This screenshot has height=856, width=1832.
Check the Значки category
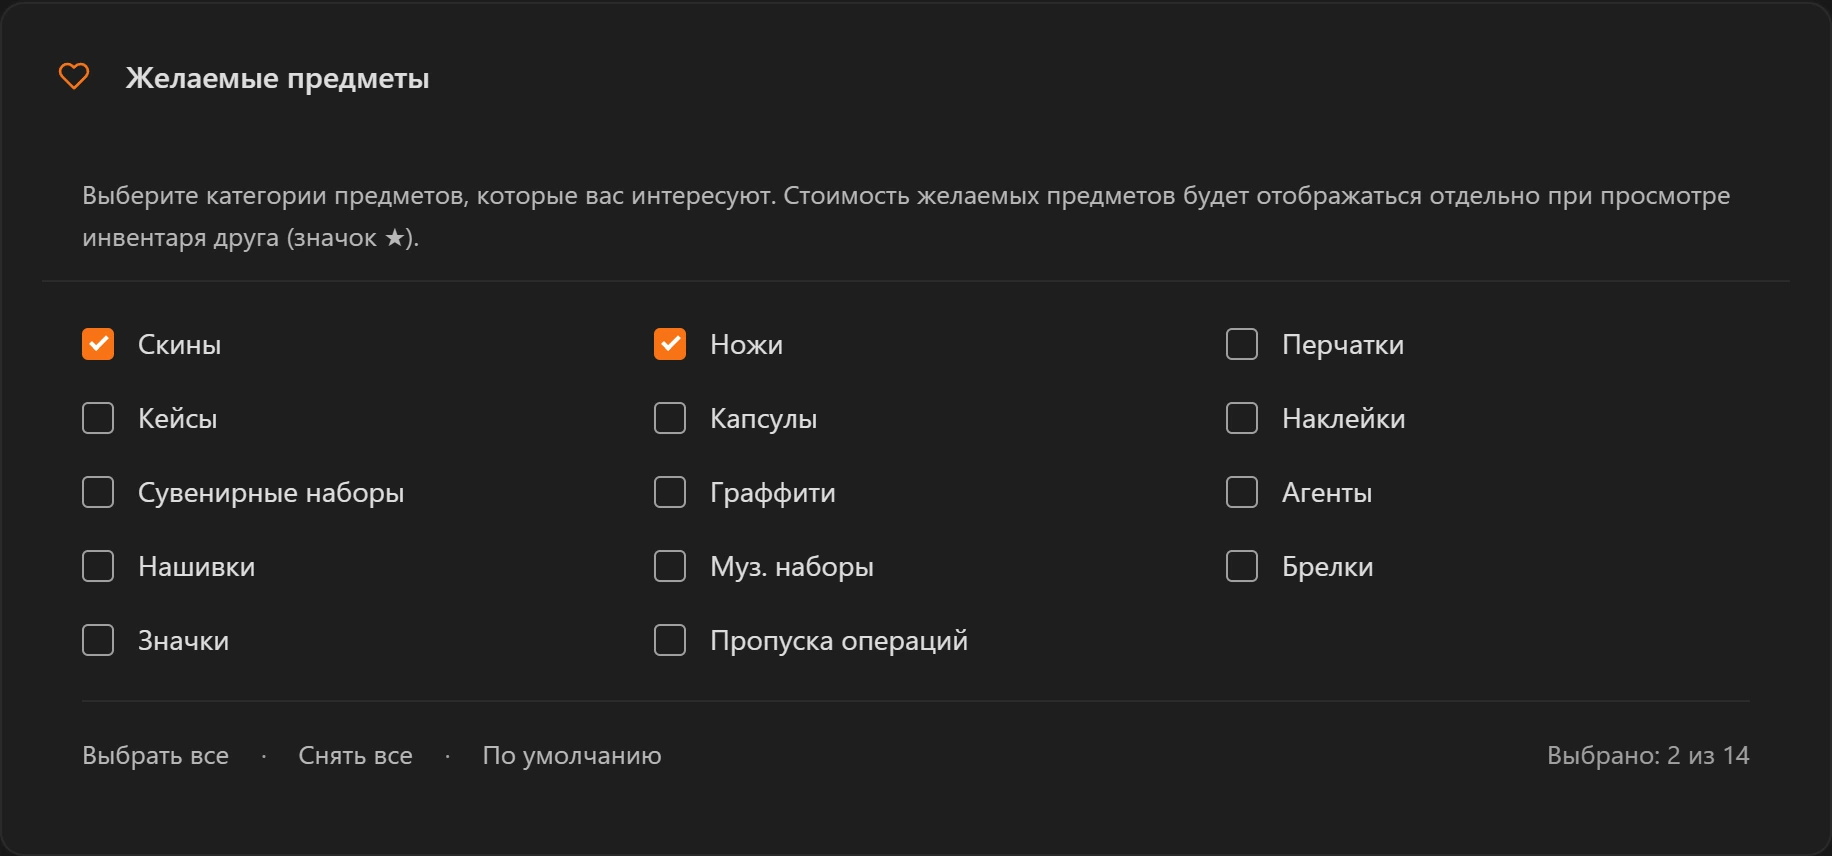(98, 640)
